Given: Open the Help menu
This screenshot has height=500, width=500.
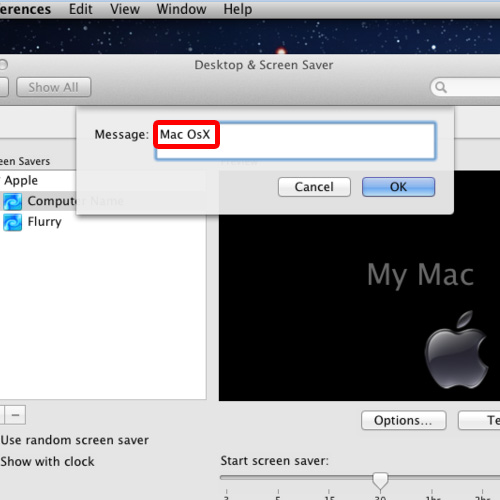Looking at the screenshot, I should point(237,9).
